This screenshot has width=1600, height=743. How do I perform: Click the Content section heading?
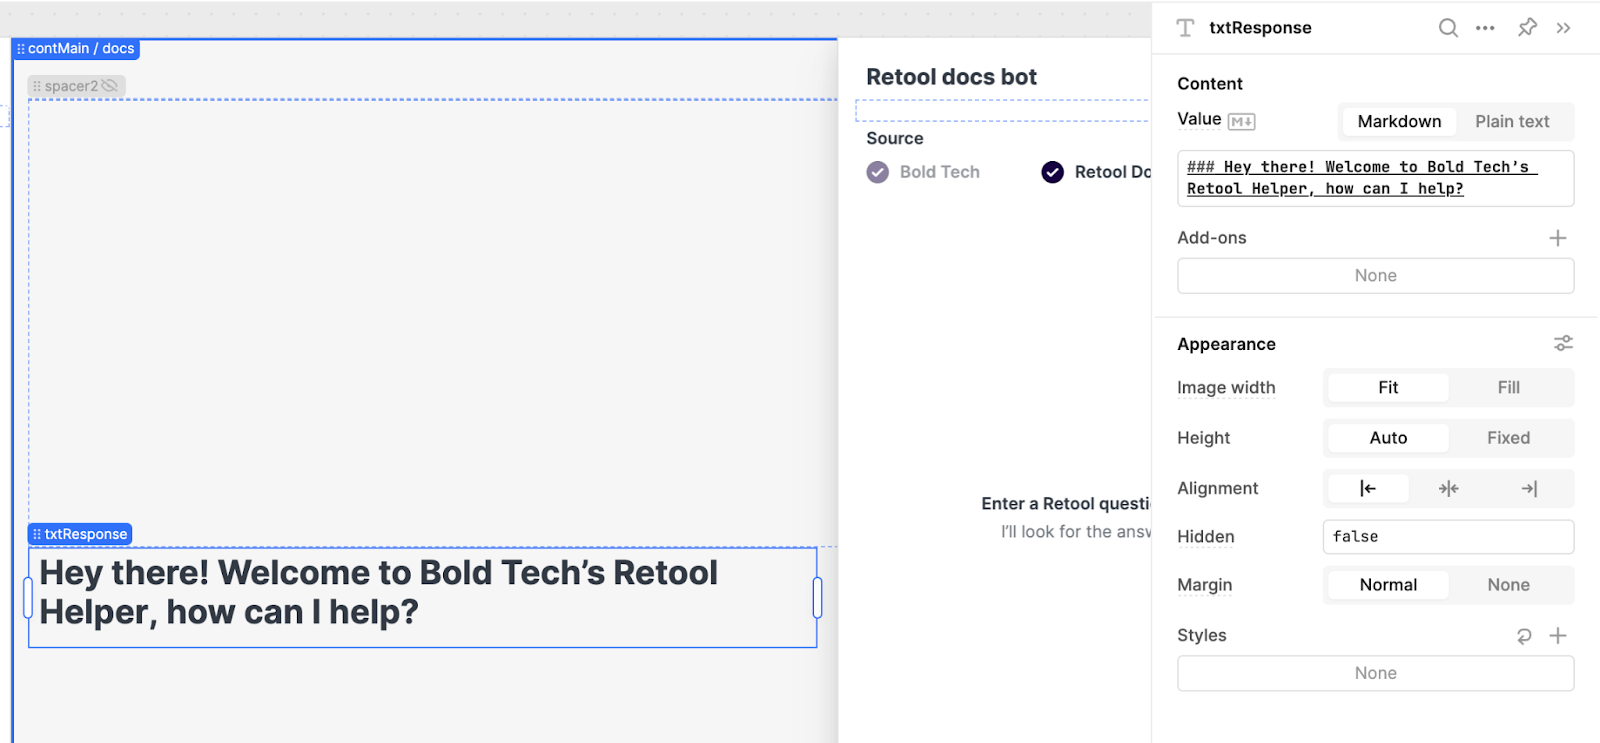coord(1210,84)
